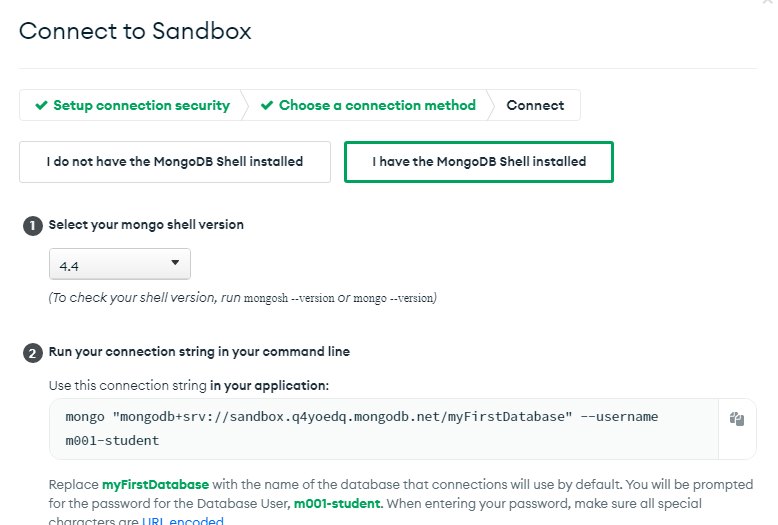
Task: Select 'I do not have the MongoDB Shell installed'
Action: point(175,161)
